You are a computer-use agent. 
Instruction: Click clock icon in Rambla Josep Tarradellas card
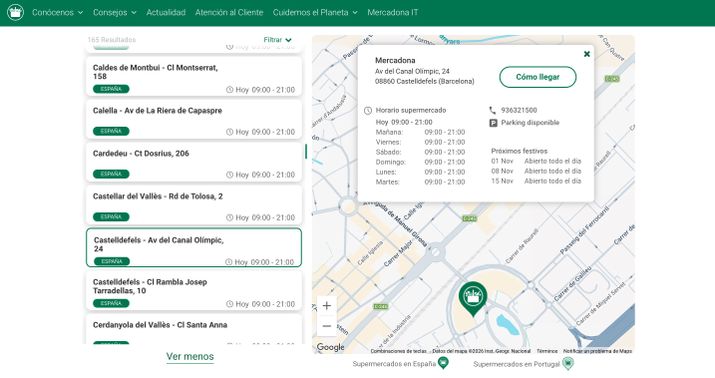(x=230, y=304)
